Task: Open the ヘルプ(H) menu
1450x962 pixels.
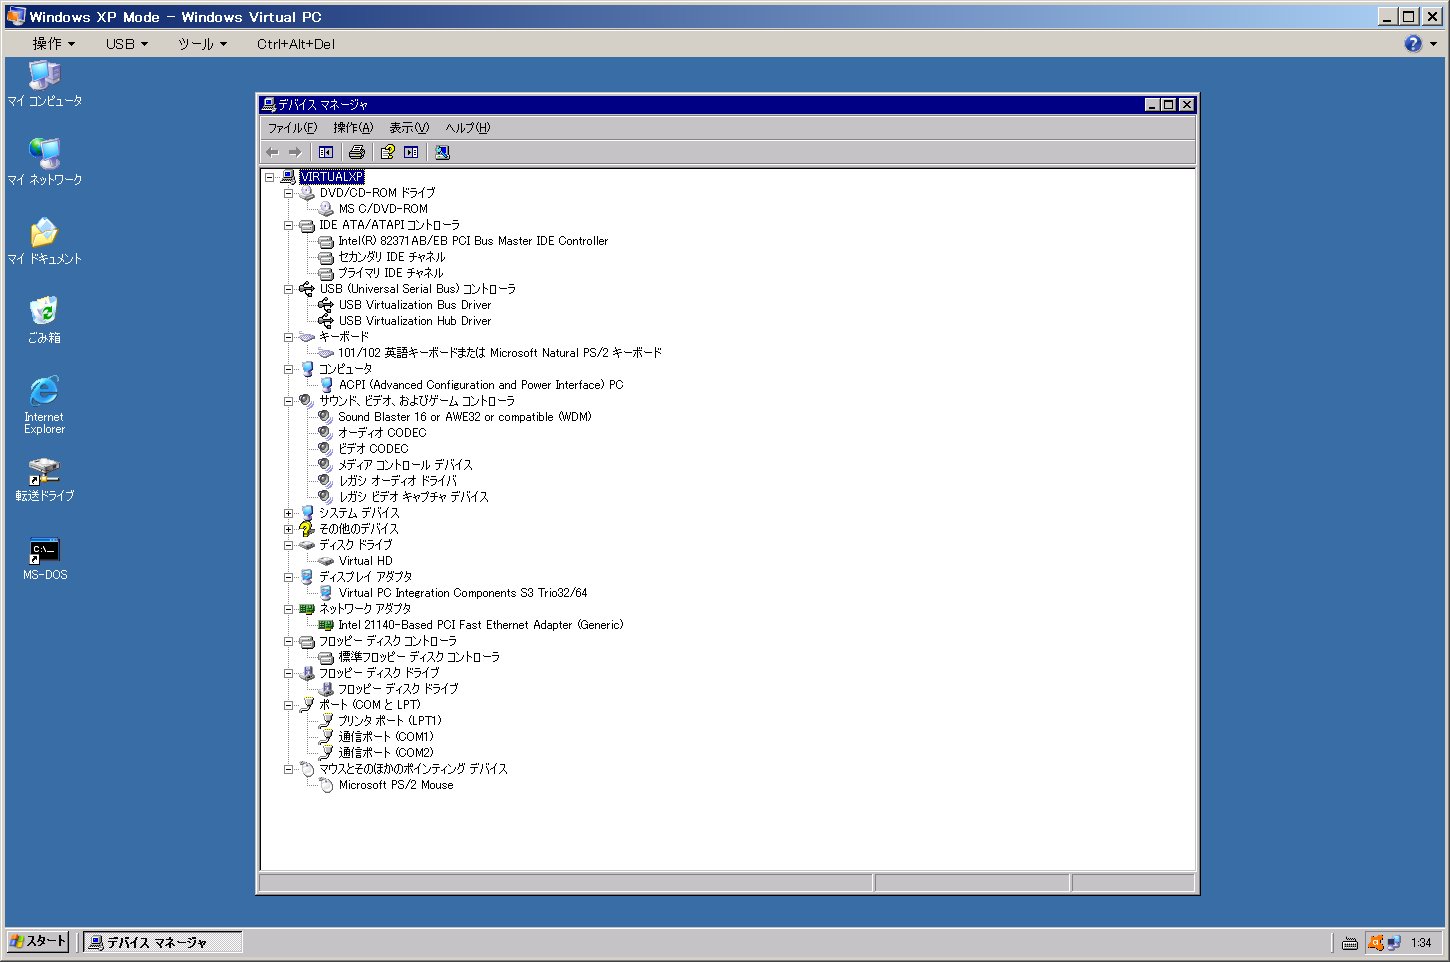Action: [468, 128]
